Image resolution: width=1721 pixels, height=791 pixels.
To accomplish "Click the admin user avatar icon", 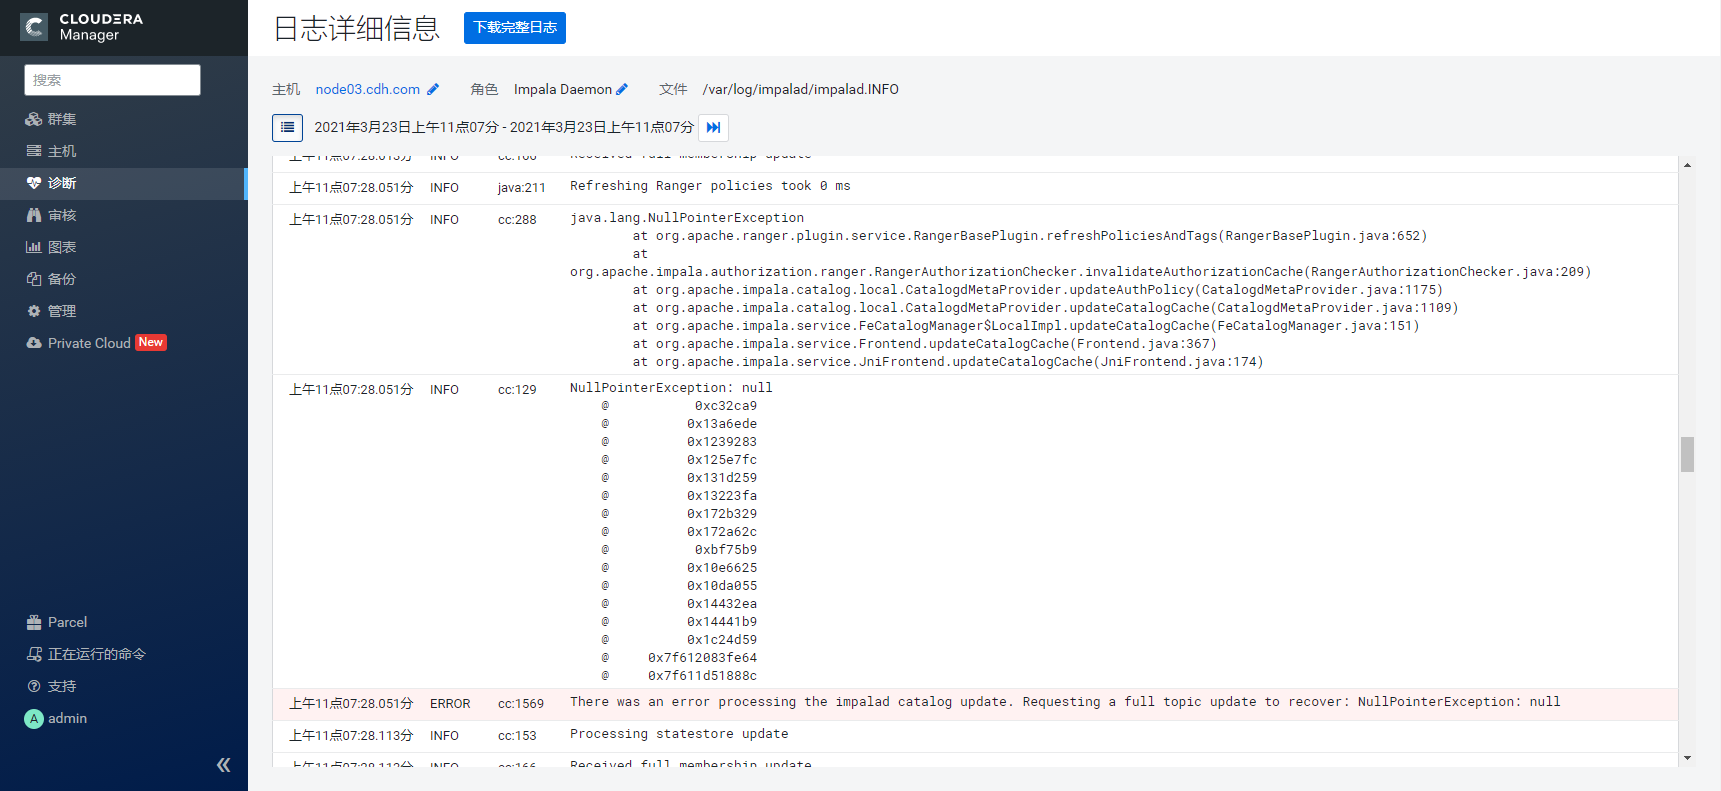I will 34,719.
